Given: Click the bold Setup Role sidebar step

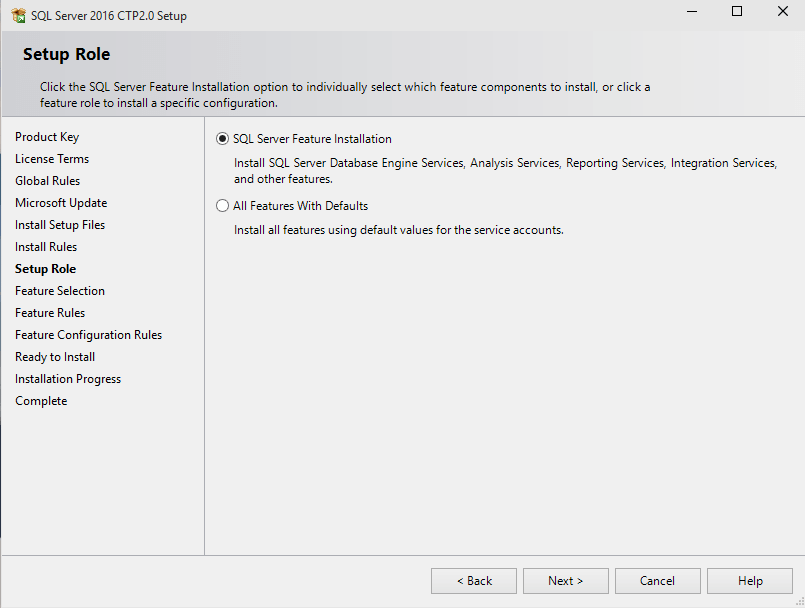Looking at the screenshot, I should coord(46,269).
